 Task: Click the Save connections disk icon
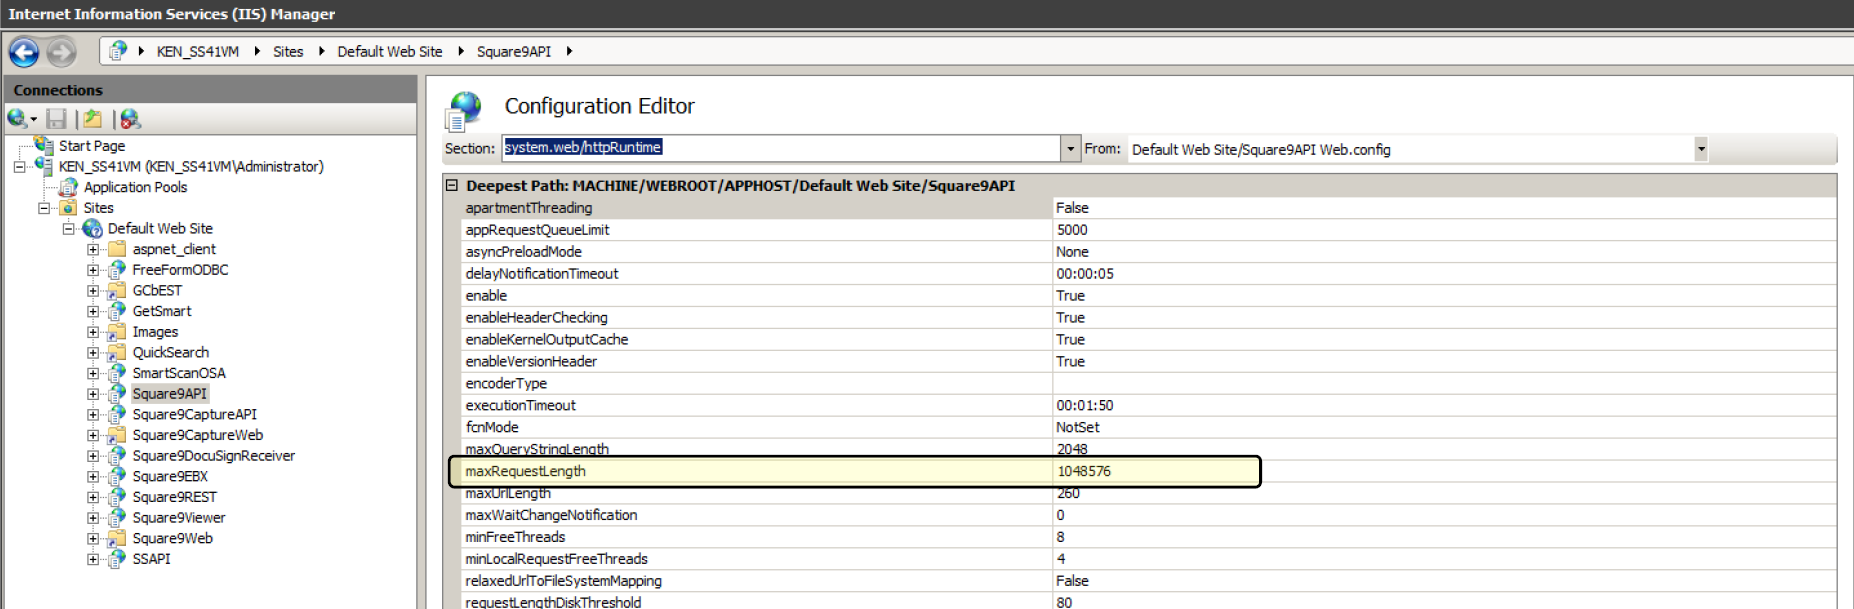pyautogui.click(x=57, y=119)
